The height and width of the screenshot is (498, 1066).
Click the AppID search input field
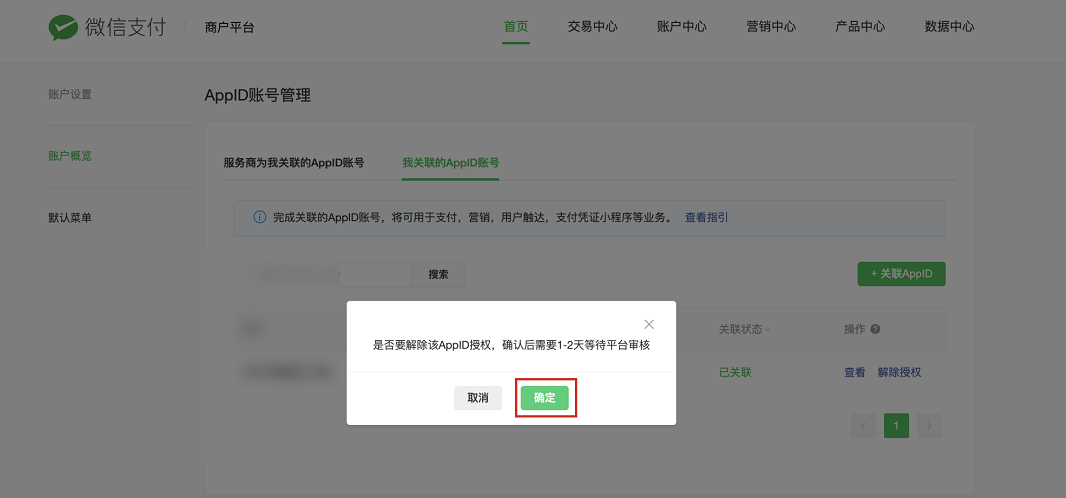point(323,274)
